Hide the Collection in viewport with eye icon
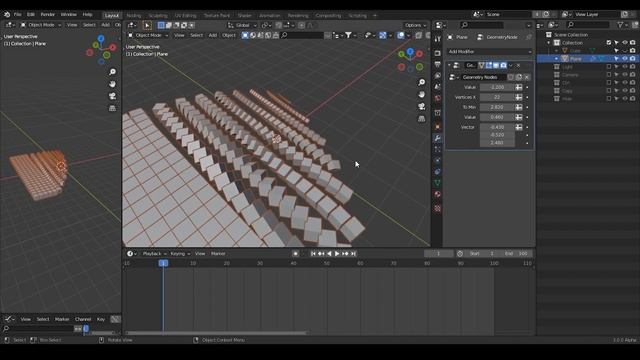 (624, 42)
